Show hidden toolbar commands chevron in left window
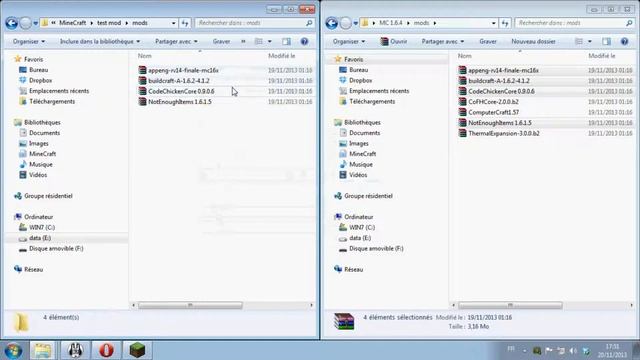Viewport: 640px width, 360px height. click(x=243, y=42)
